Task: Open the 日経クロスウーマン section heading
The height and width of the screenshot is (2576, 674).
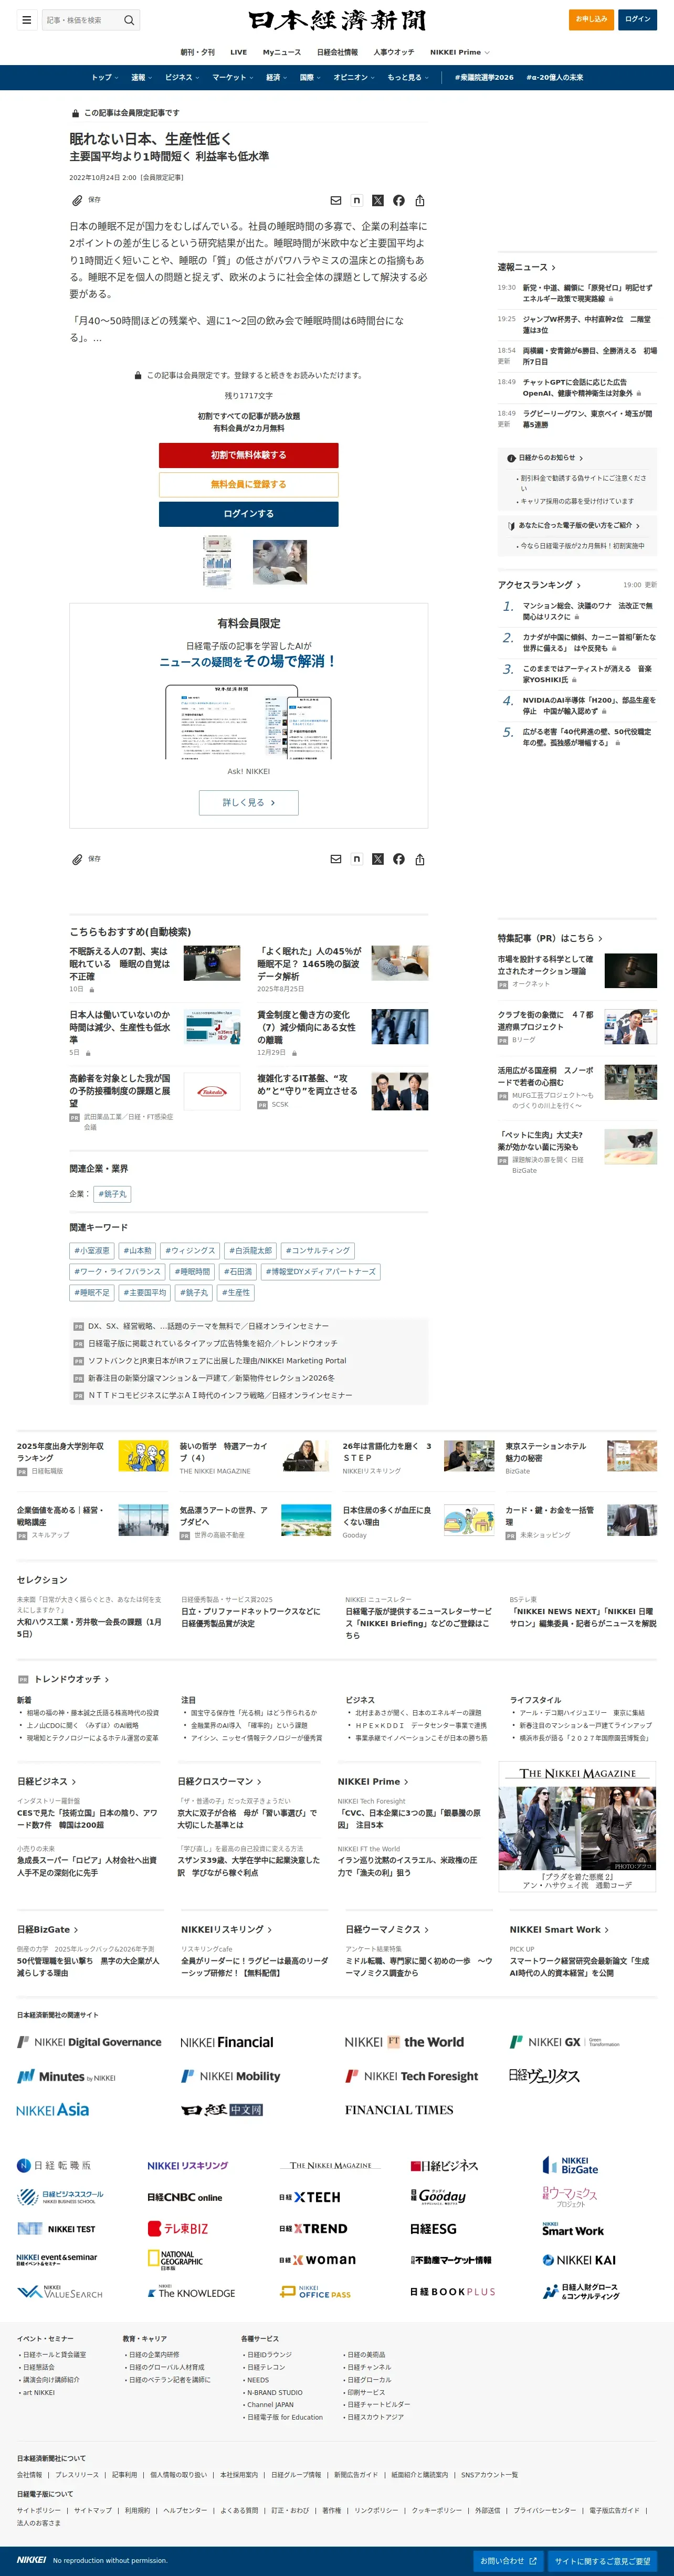Action: click(219, 1781)
